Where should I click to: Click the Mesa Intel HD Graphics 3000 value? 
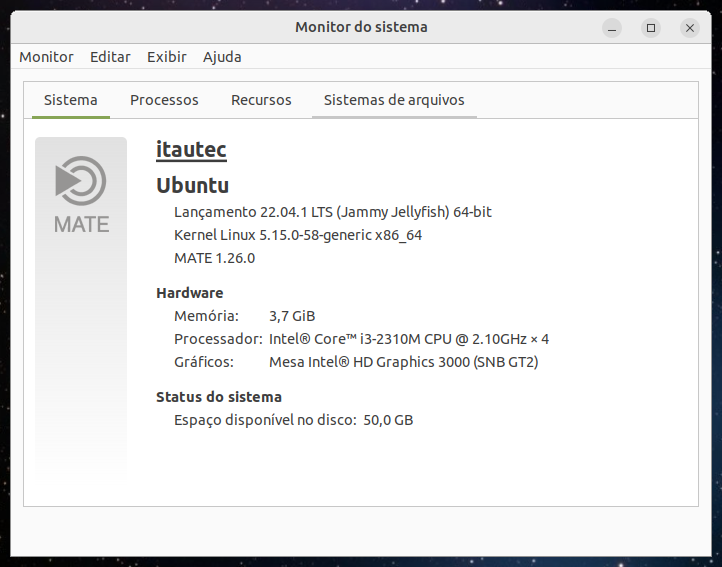pyautogui.click(x=403, y=362)
